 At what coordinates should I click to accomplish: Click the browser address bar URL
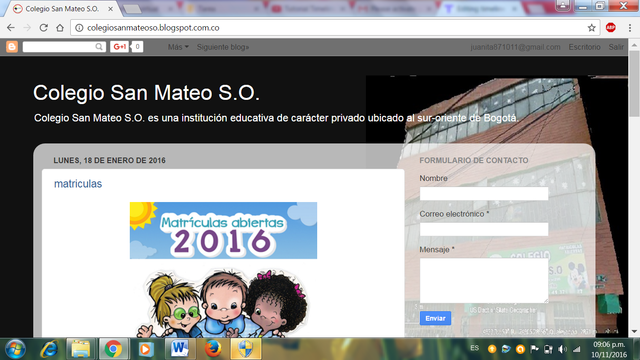[x=153, y=28]
